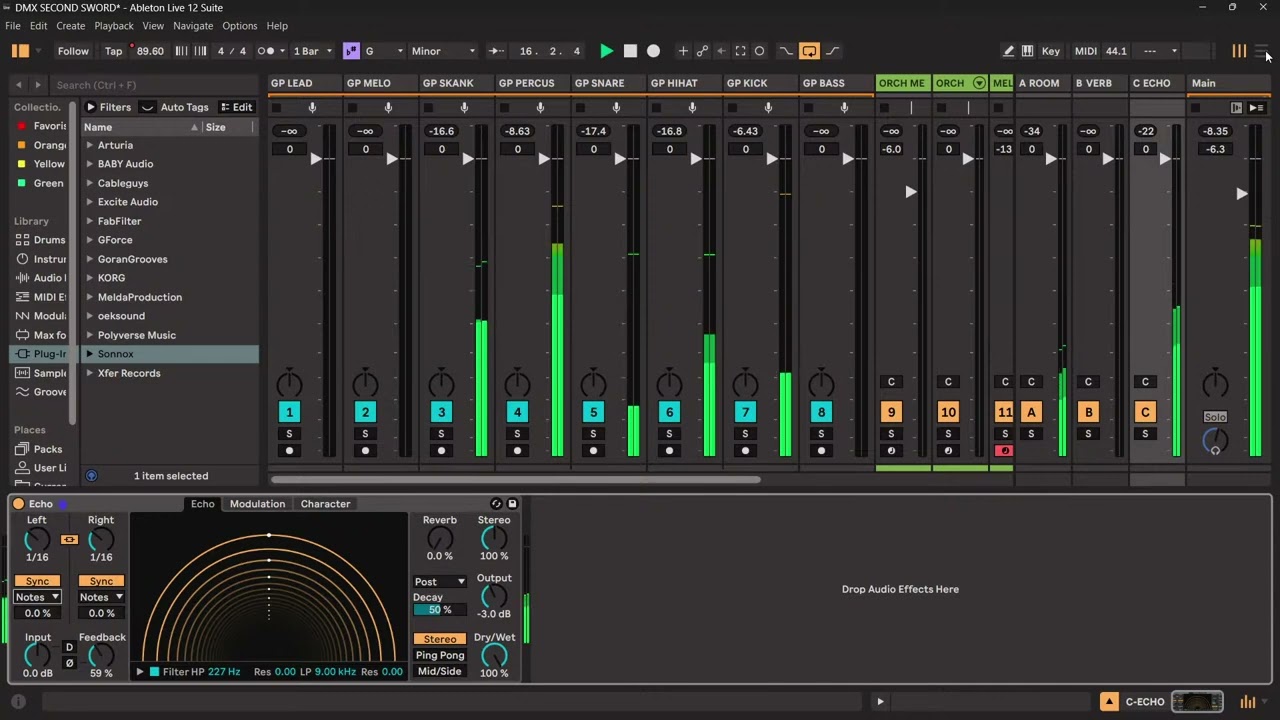Toggle track 1 activator button
The image size is (1280, 720).
(x=289, y=412)
